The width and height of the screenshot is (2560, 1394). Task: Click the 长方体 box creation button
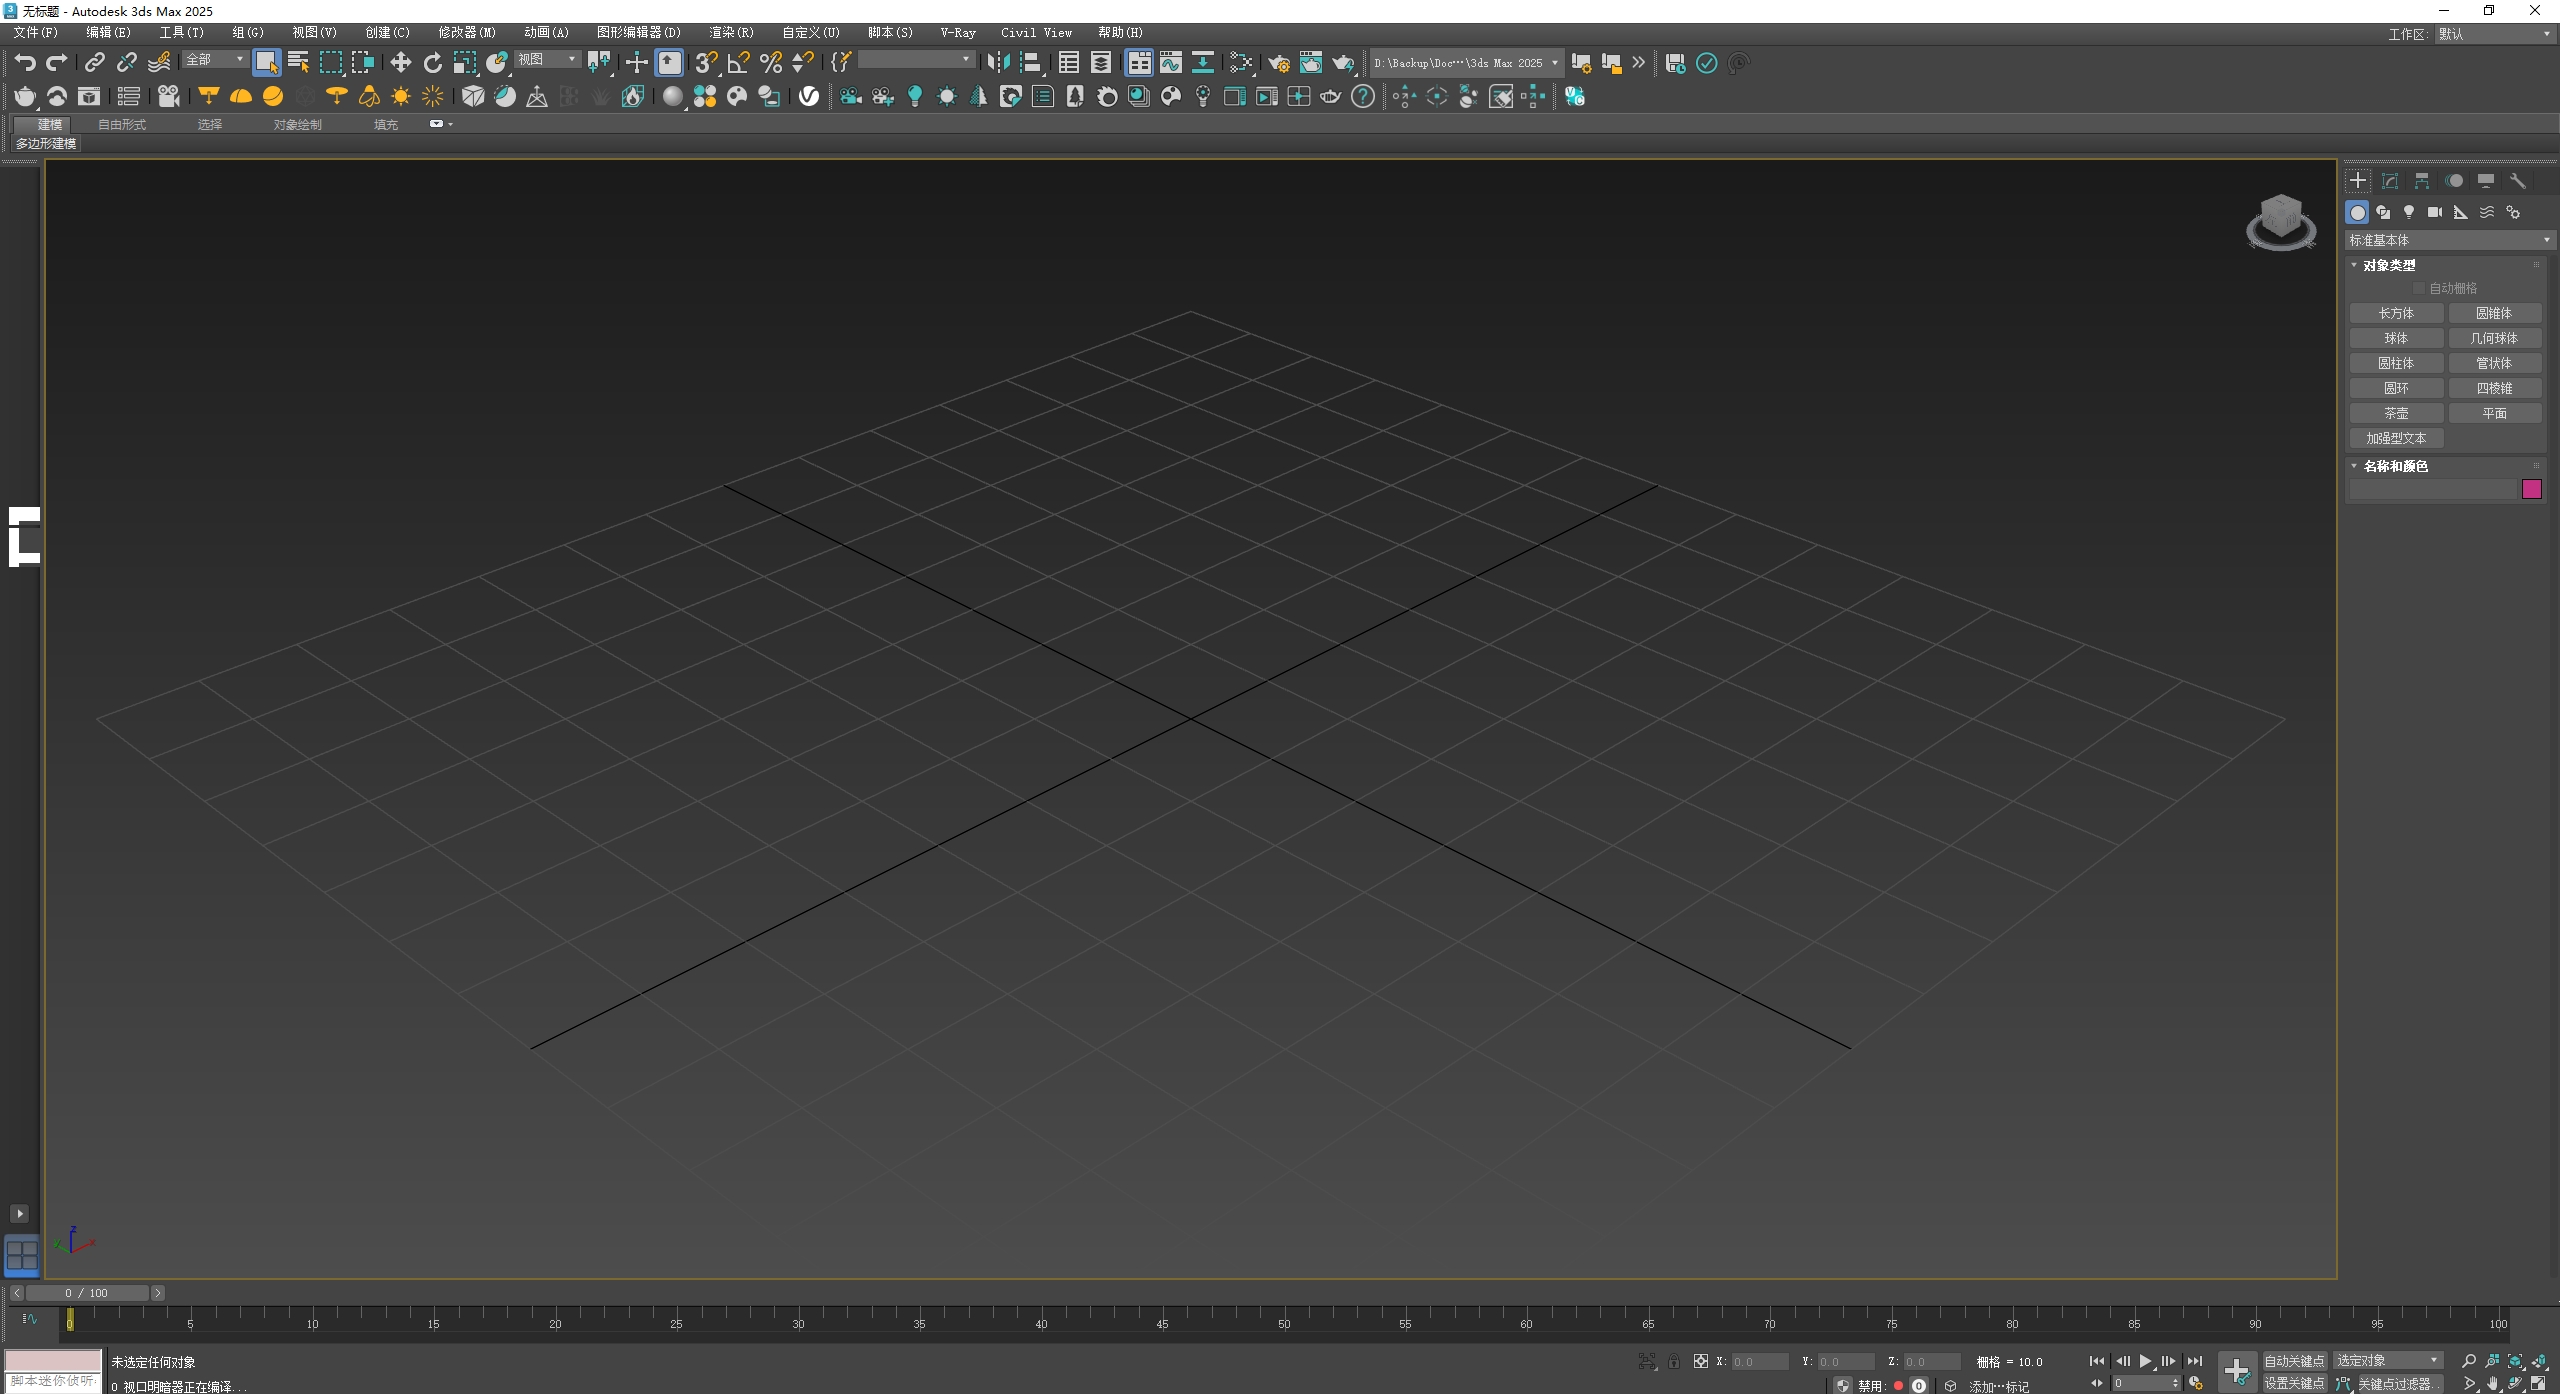click(2397, 312)
